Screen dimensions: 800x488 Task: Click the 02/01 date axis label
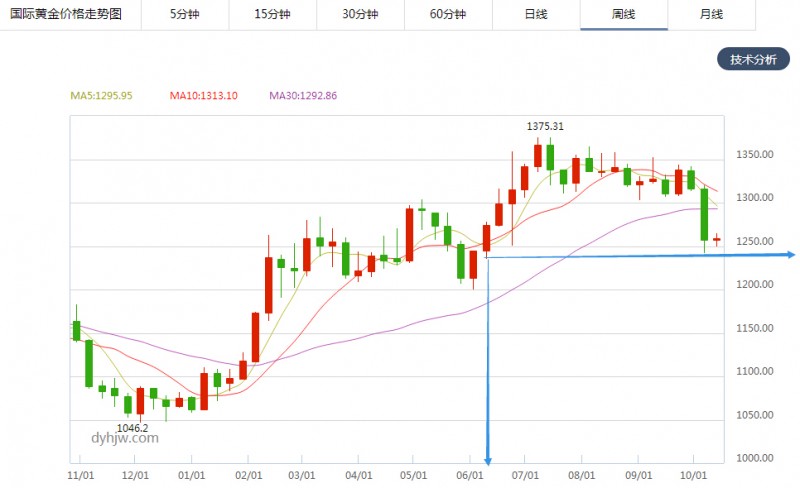[247, 475]
